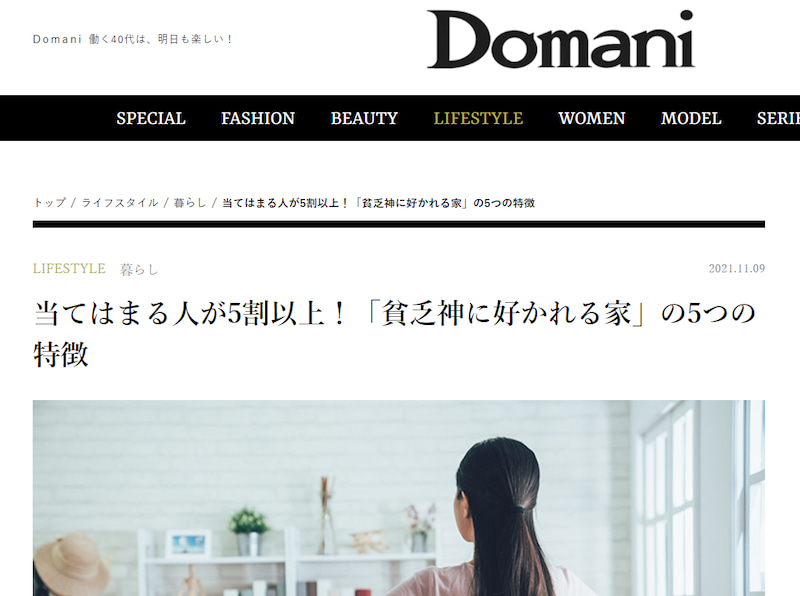Click the article headline 当てはまる人が5割以上
Screen dimensions: 800x596
pyautogui.click(x=393, y=333)
